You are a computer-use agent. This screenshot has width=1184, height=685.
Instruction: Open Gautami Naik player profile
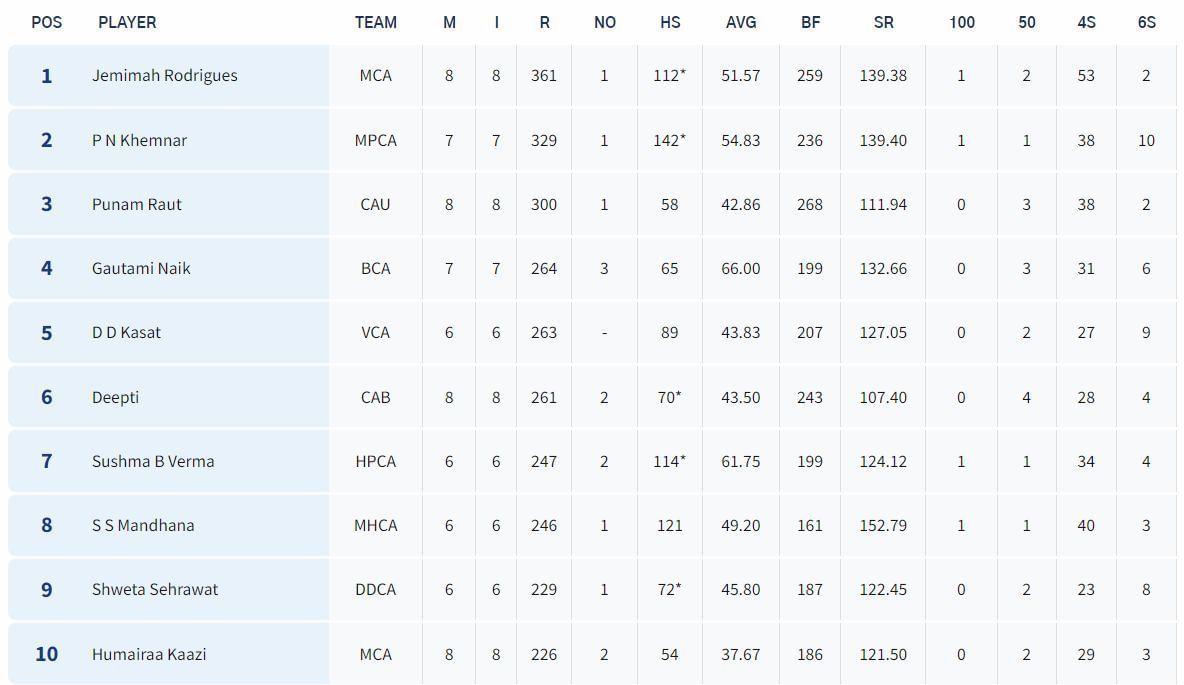[141, 268]
